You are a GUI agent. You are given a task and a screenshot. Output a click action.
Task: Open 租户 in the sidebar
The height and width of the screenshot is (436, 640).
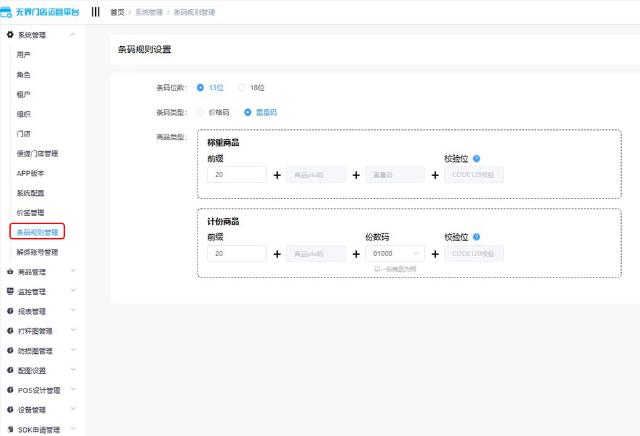23,94
